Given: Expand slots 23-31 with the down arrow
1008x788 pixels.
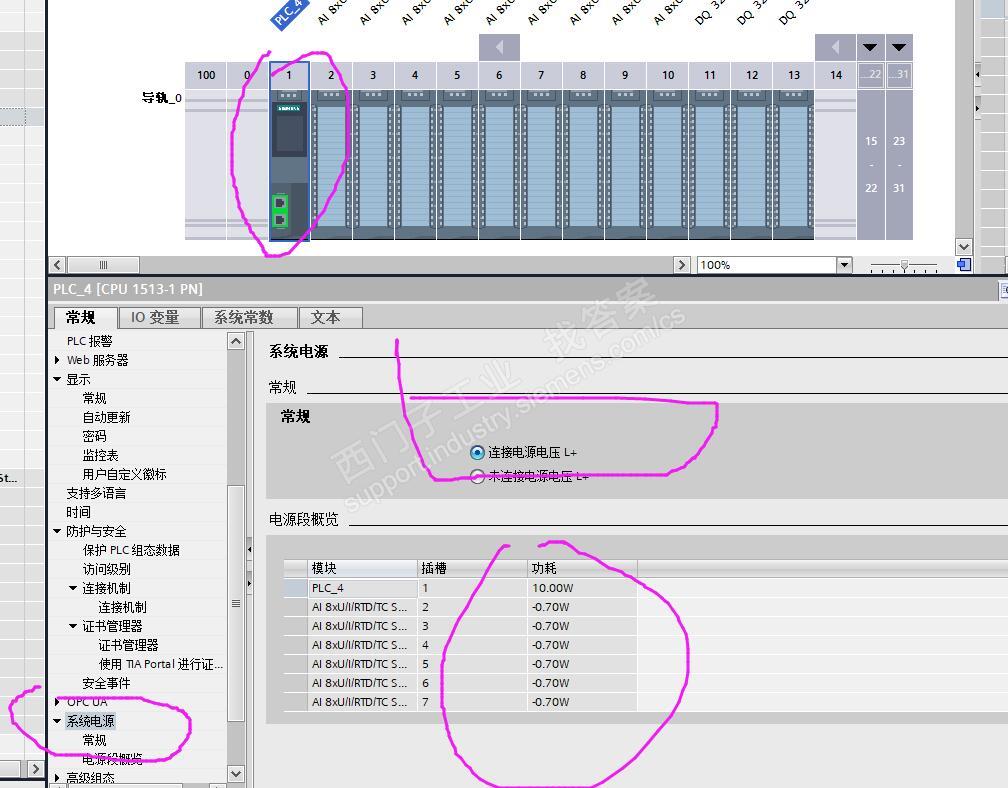Looking at the screenshot, I should (899, 48).
